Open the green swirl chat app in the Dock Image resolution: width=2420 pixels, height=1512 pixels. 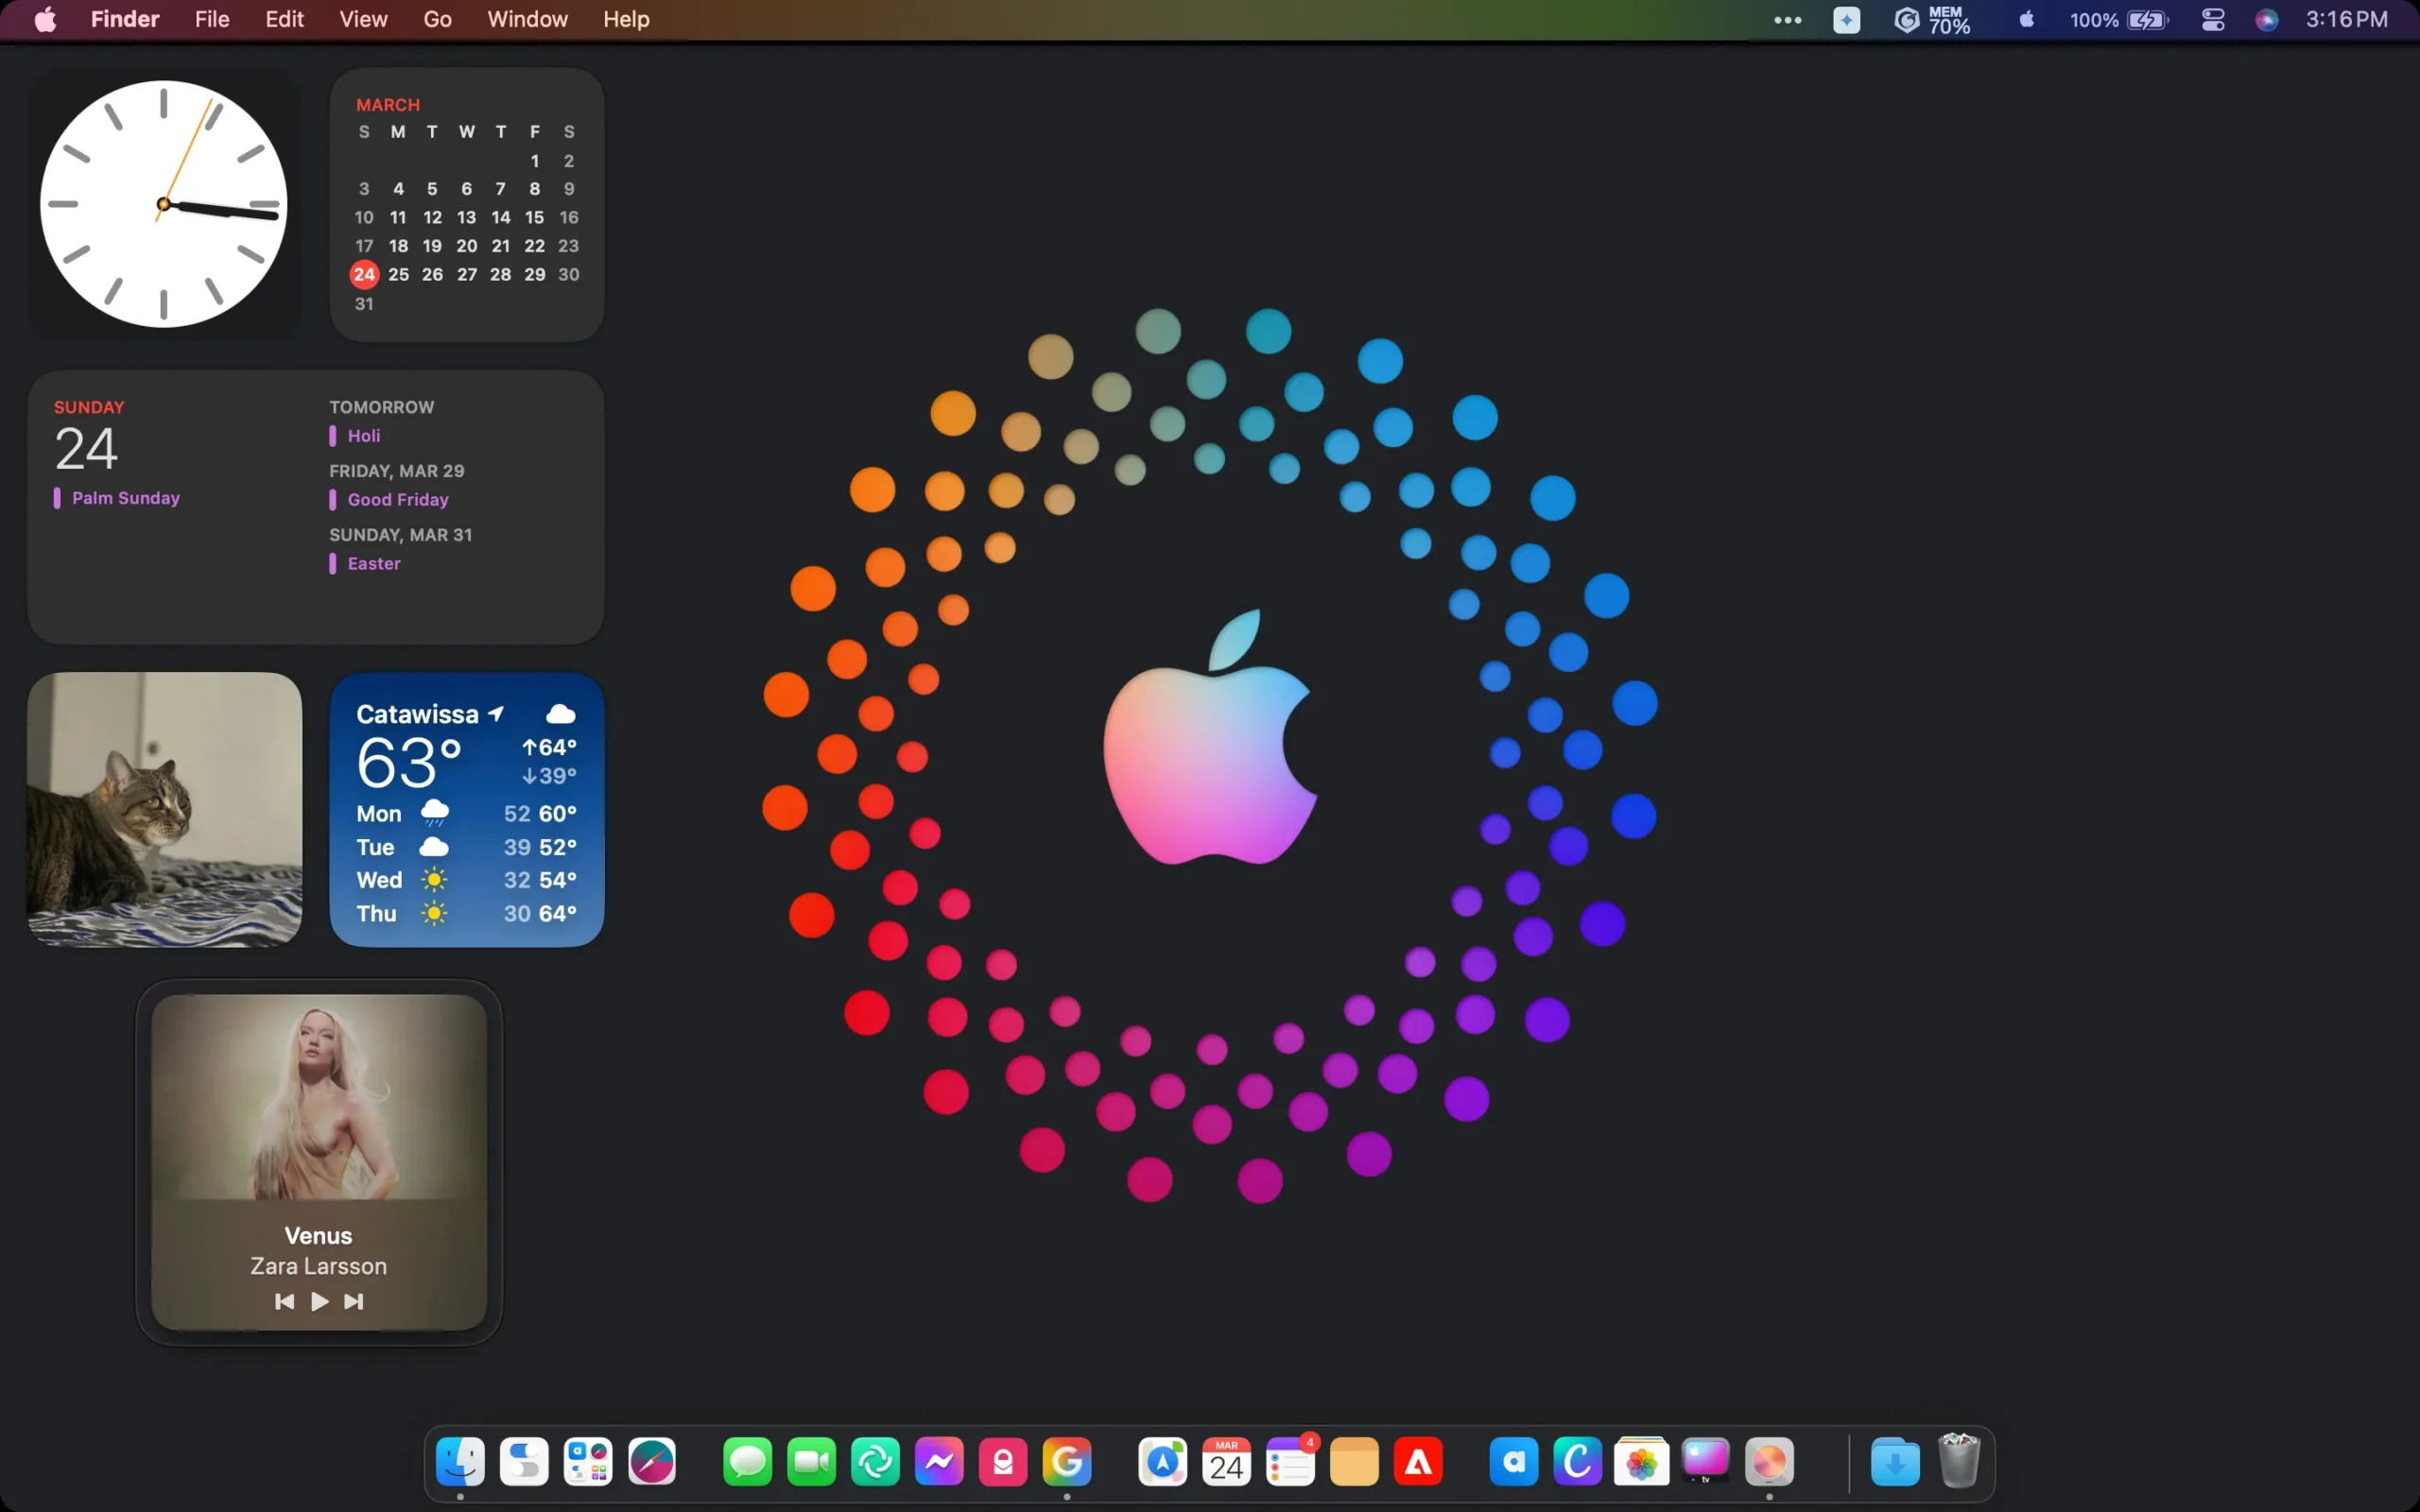(x=875, y=1462)
